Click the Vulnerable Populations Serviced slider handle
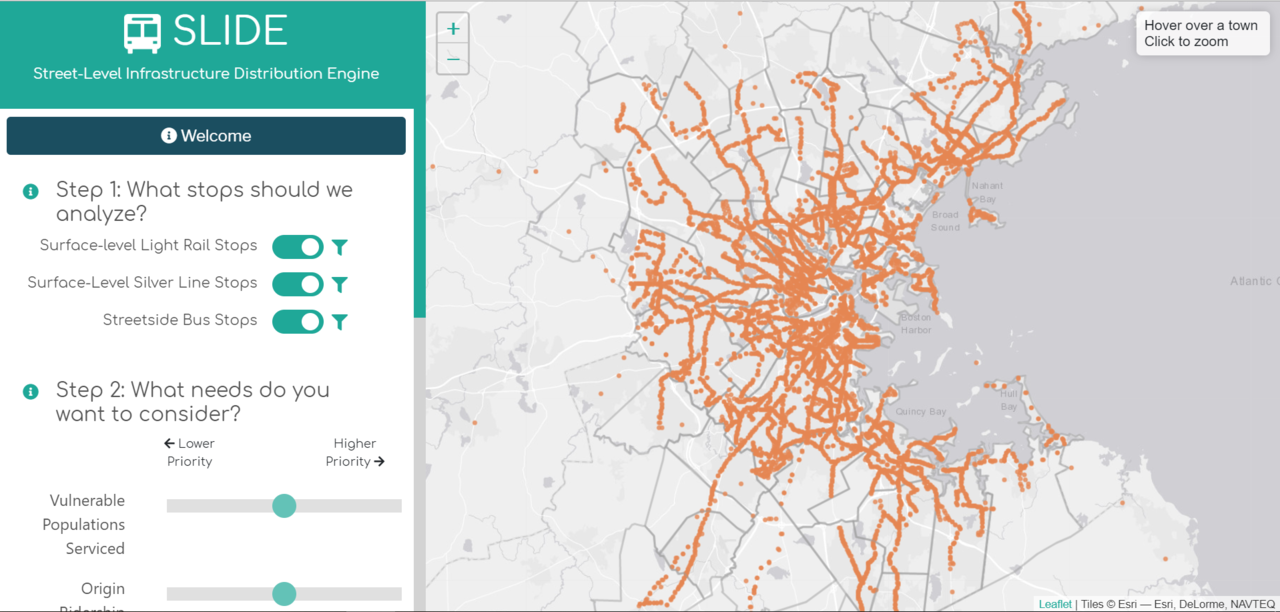 point(284,506)
